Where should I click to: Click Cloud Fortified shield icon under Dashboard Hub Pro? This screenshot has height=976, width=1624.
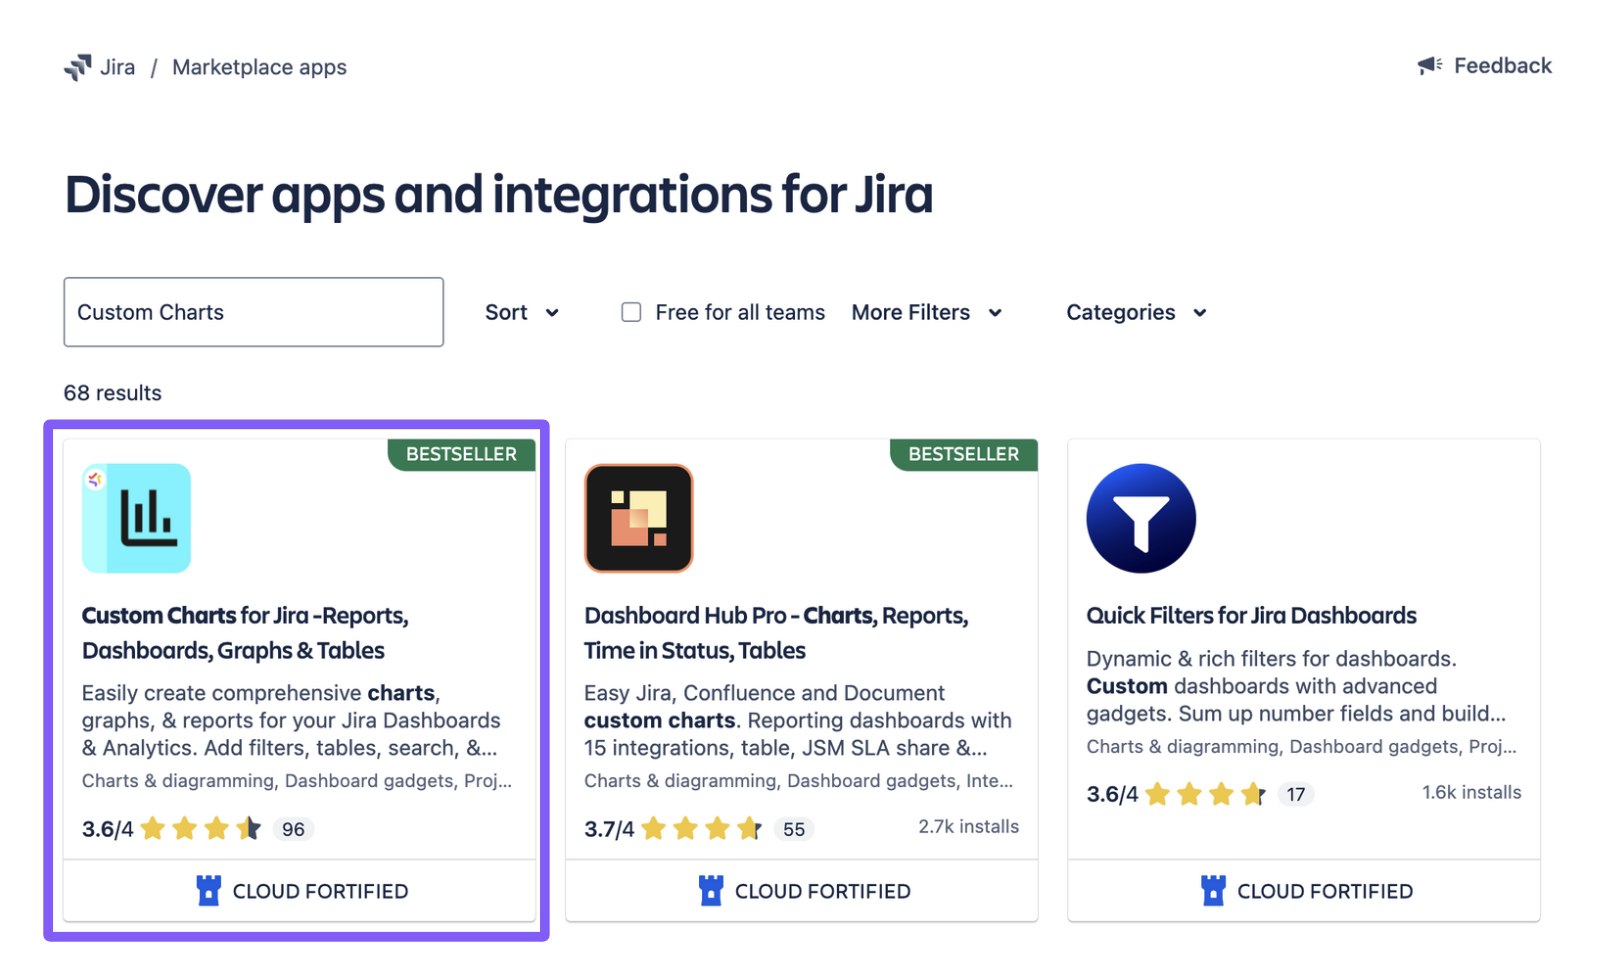pyautogui.click(x=710, y=891)
